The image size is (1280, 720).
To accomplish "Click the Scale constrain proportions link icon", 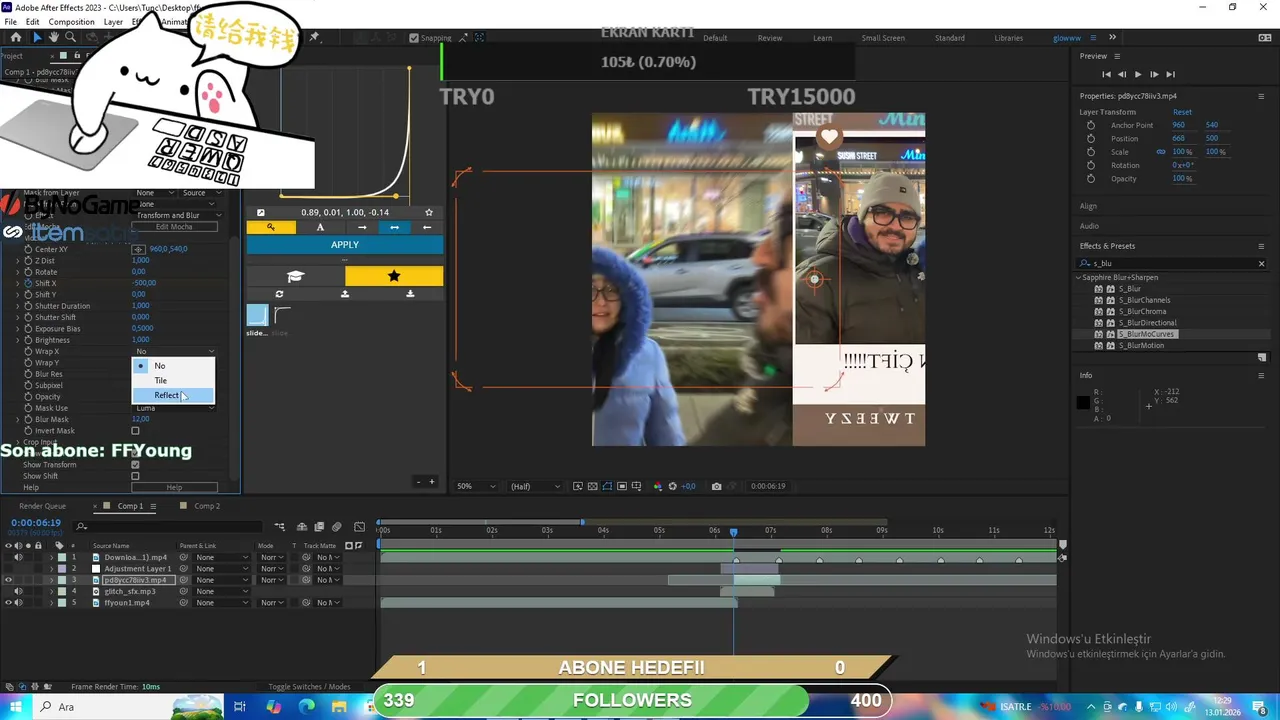I will pyautogui.click(x=1161, y=152).
